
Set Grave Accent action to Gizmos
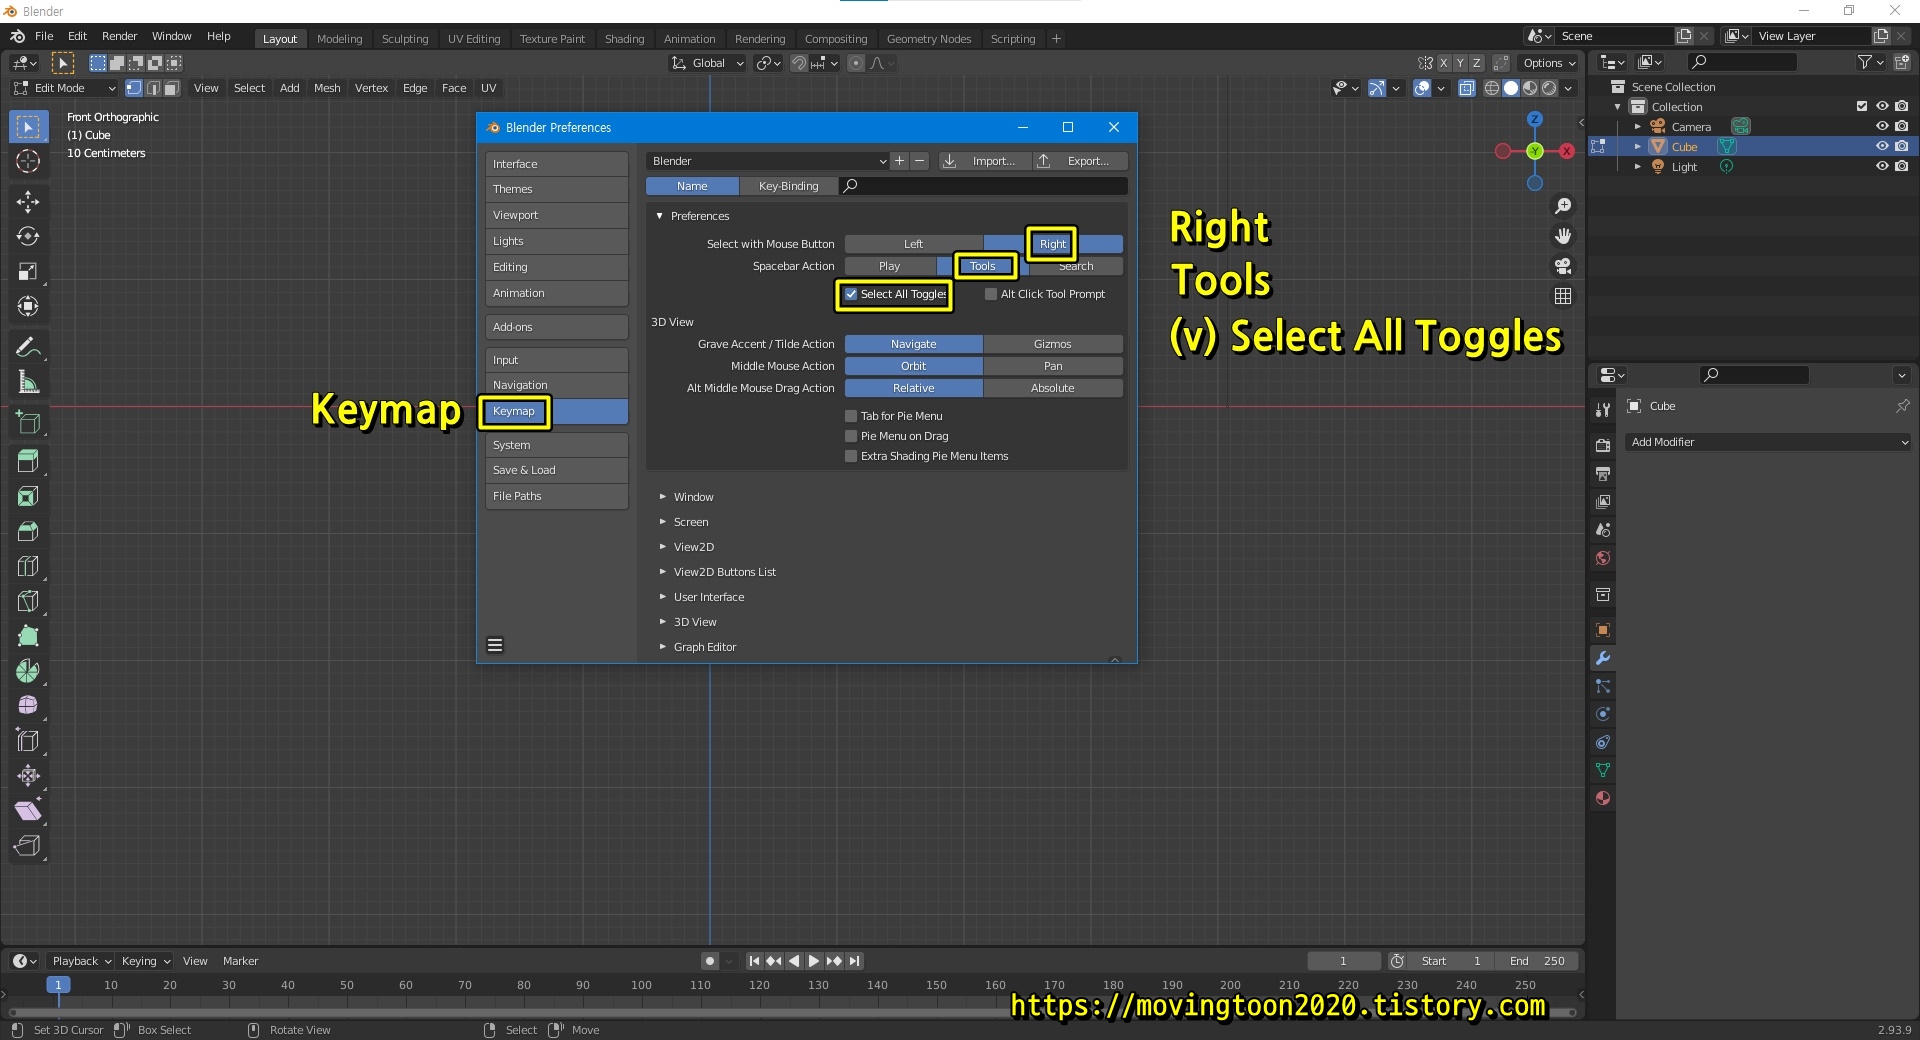[x=1053, y=344]
